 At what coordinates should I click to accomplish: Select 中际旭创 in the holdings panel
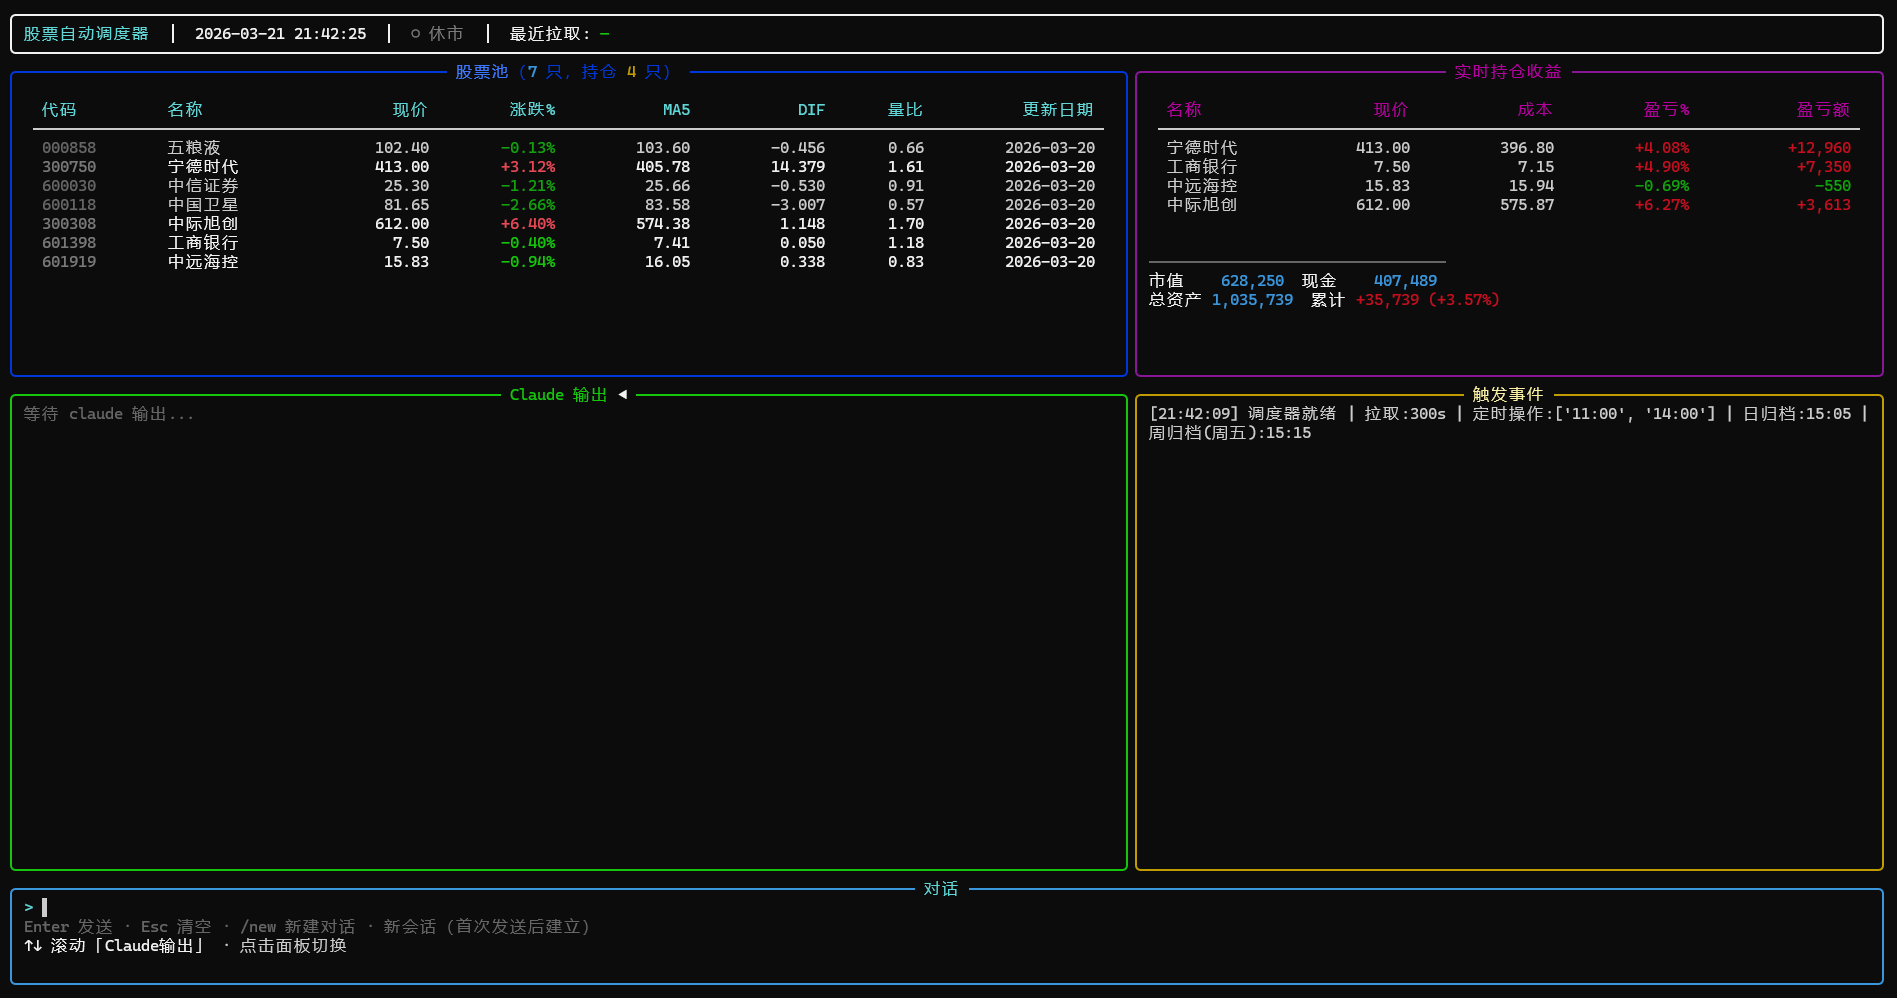click(x=1202, y=205)
